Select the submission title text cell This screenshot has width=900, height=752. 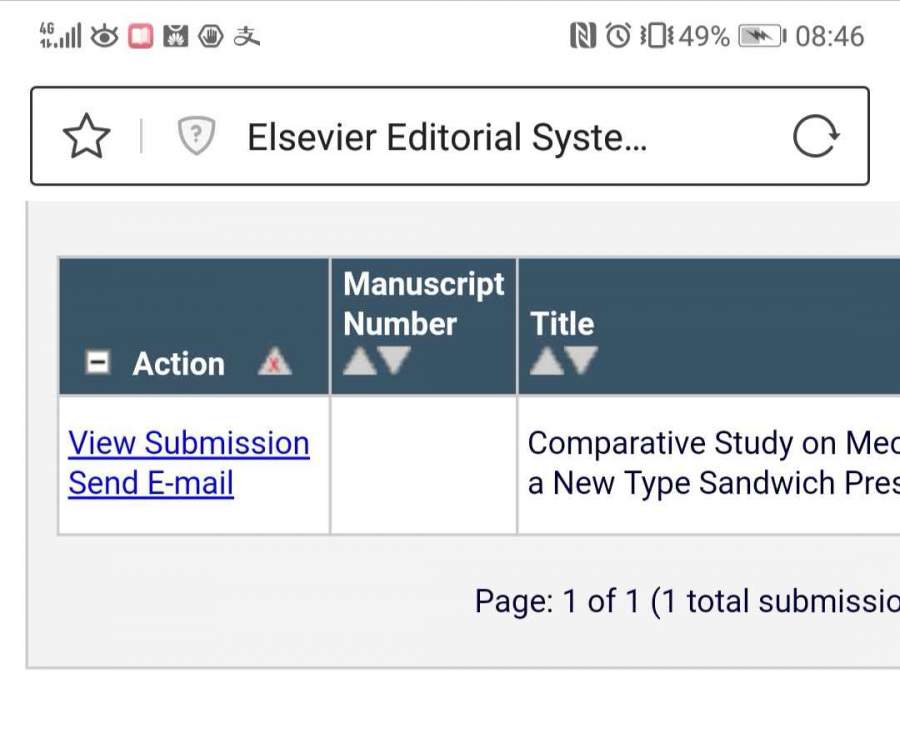point(712,463)
